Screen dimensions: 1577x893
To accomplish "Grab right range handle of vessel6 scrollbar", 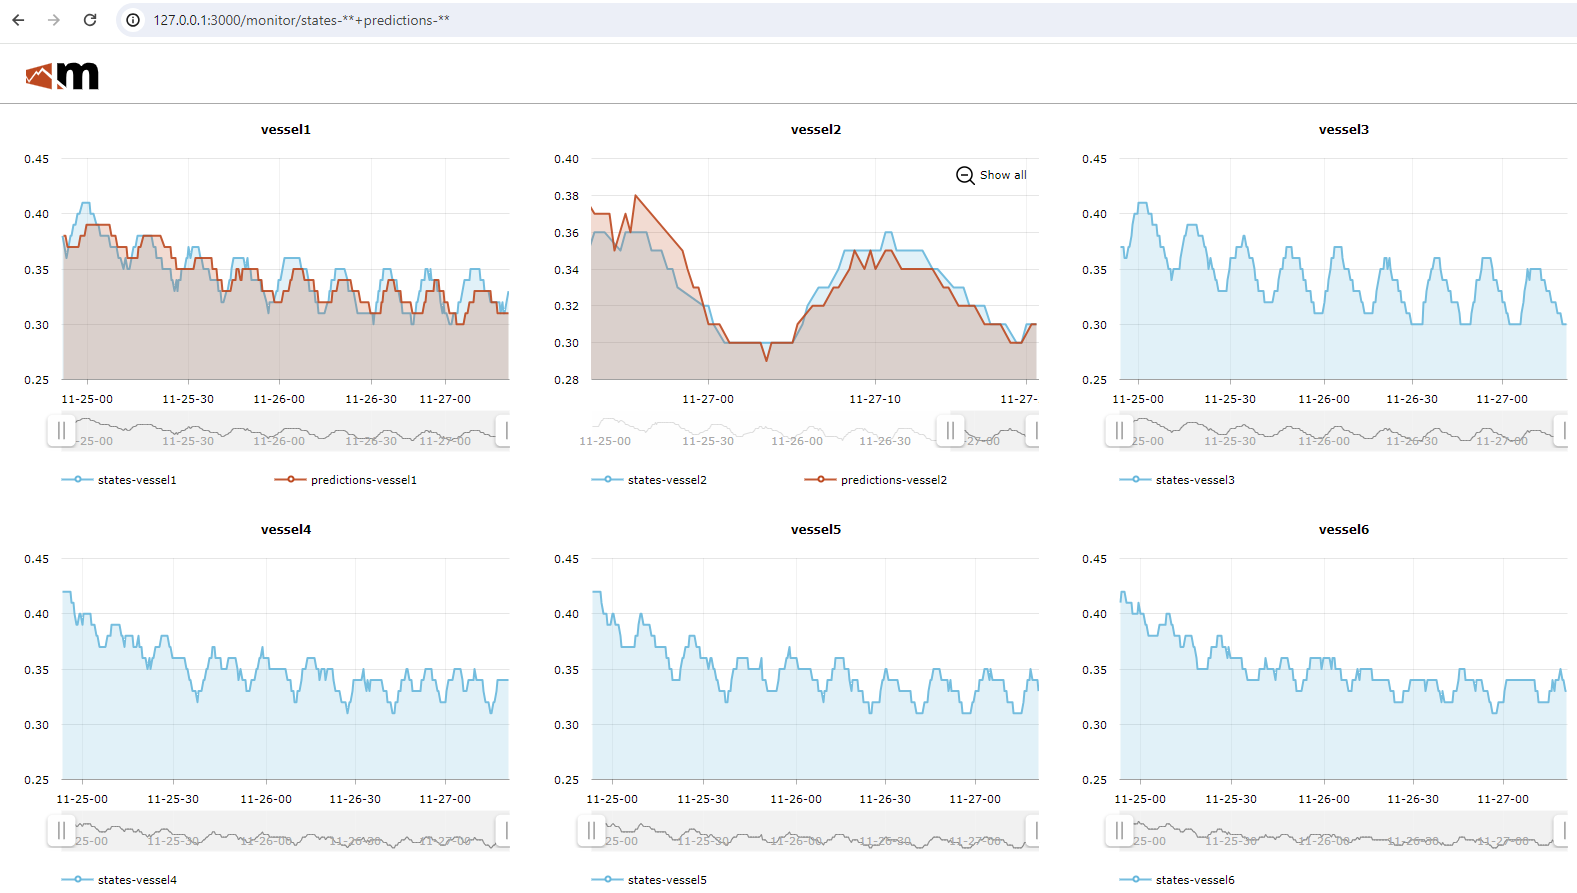I will (x=1562, y=831).
